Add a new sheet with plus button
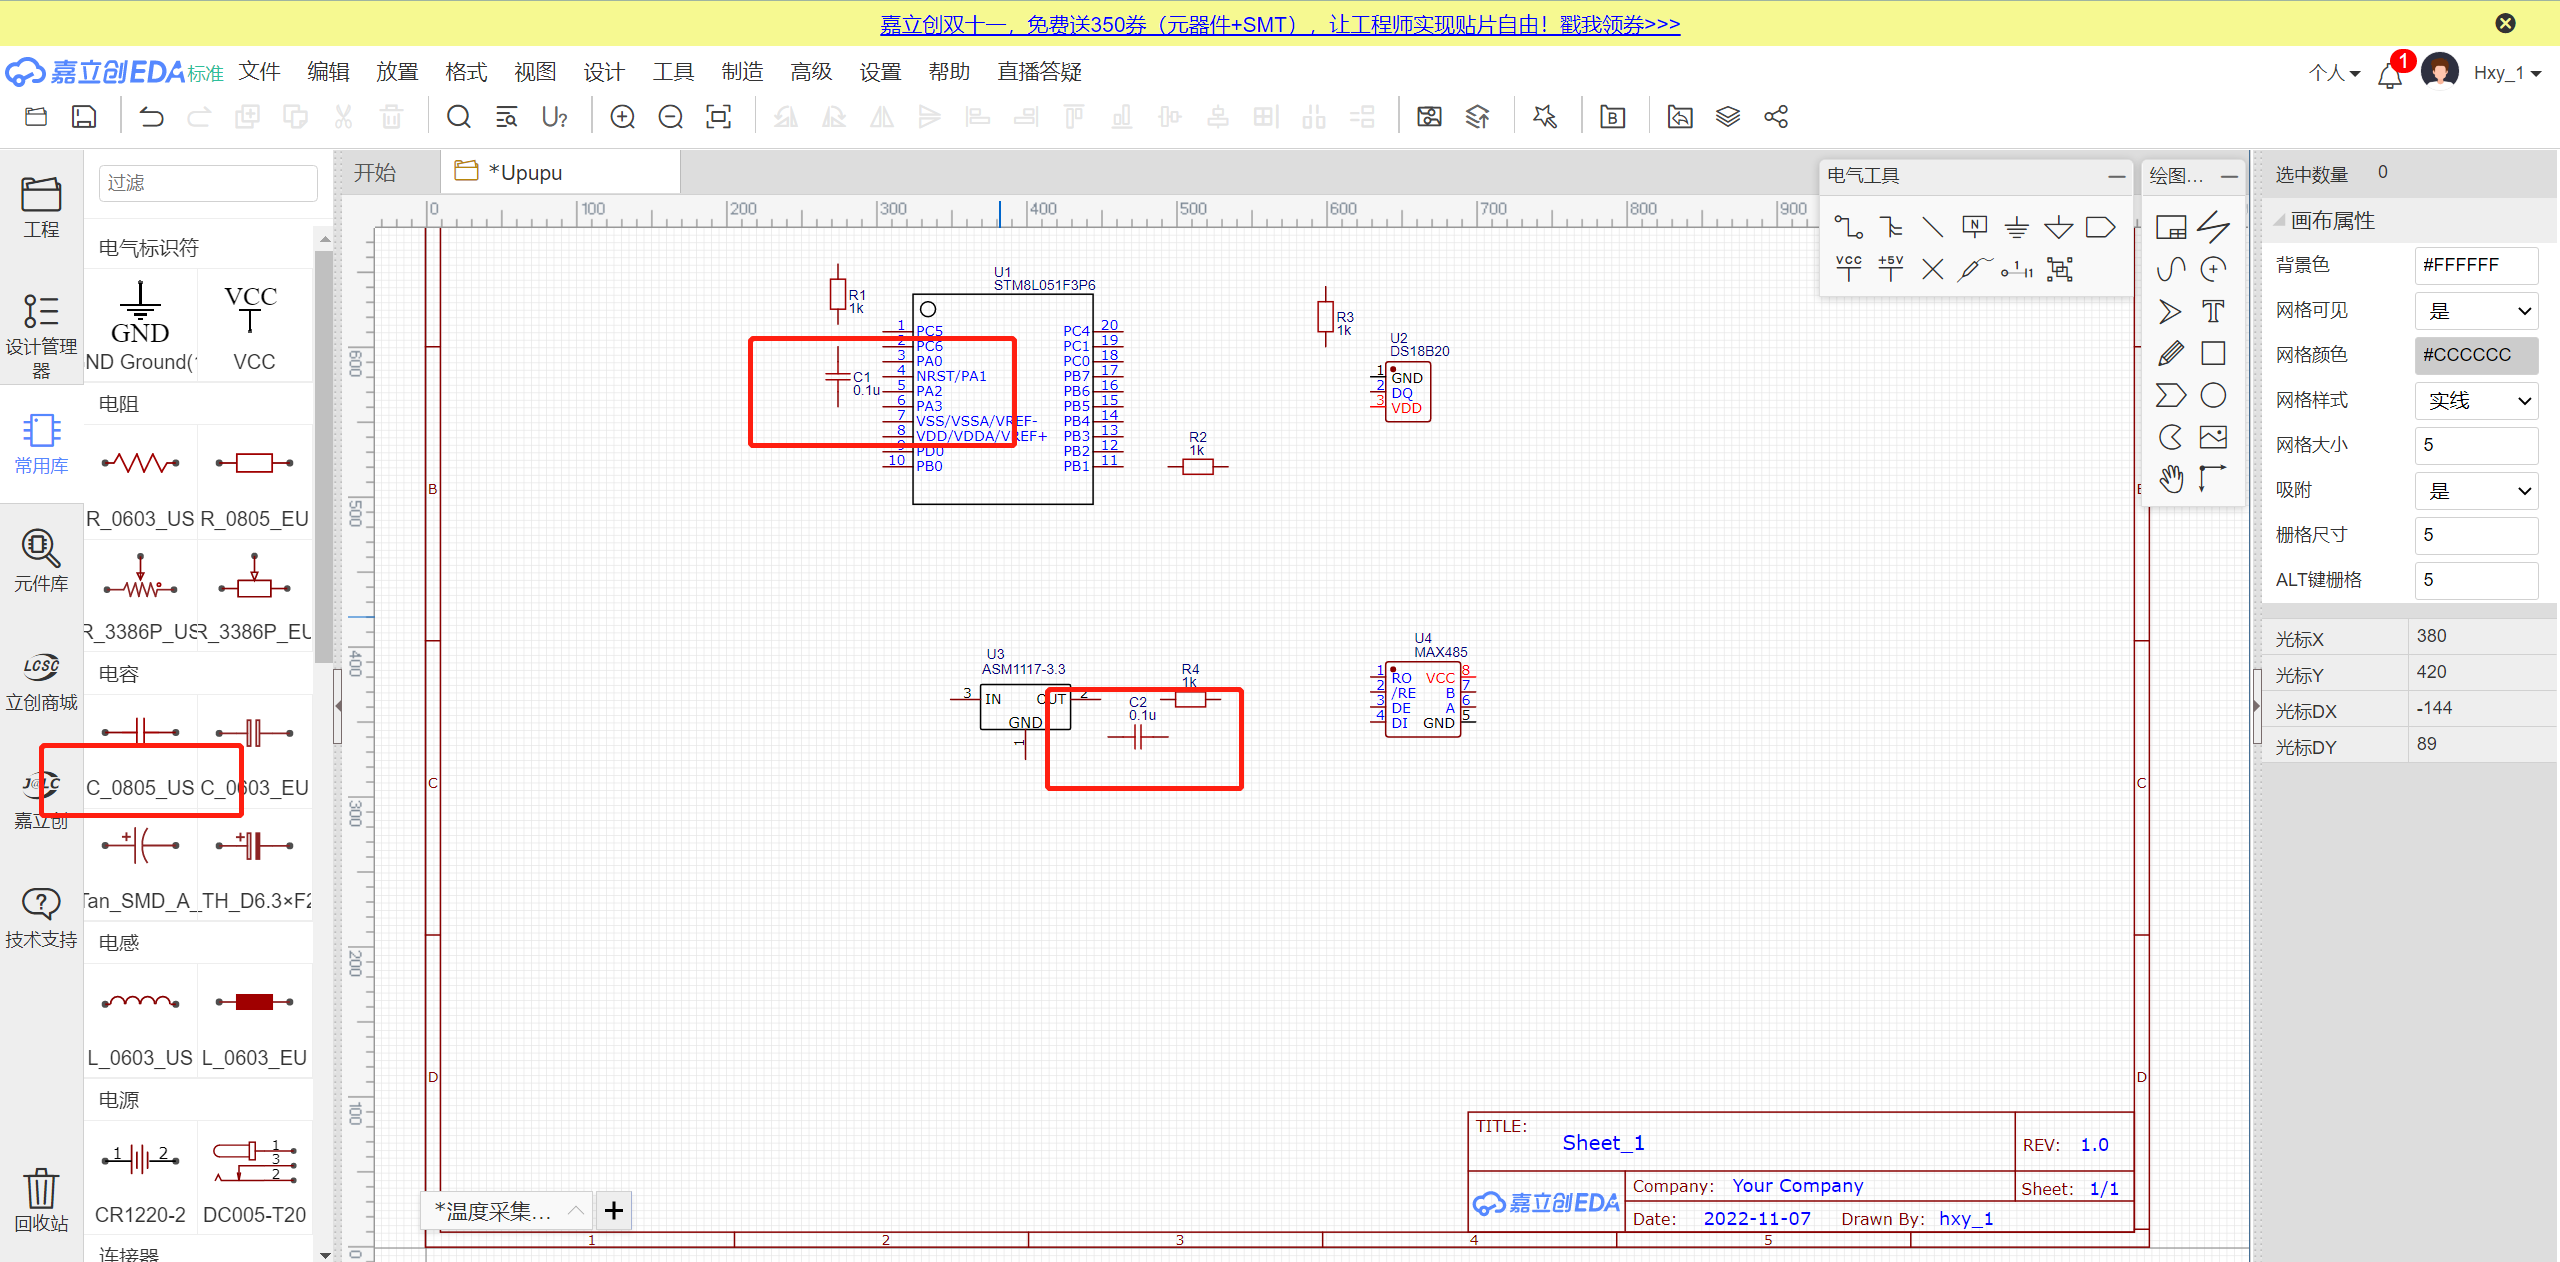The height and width of the screenshot is (1262, 2560). pos(614,1211)
